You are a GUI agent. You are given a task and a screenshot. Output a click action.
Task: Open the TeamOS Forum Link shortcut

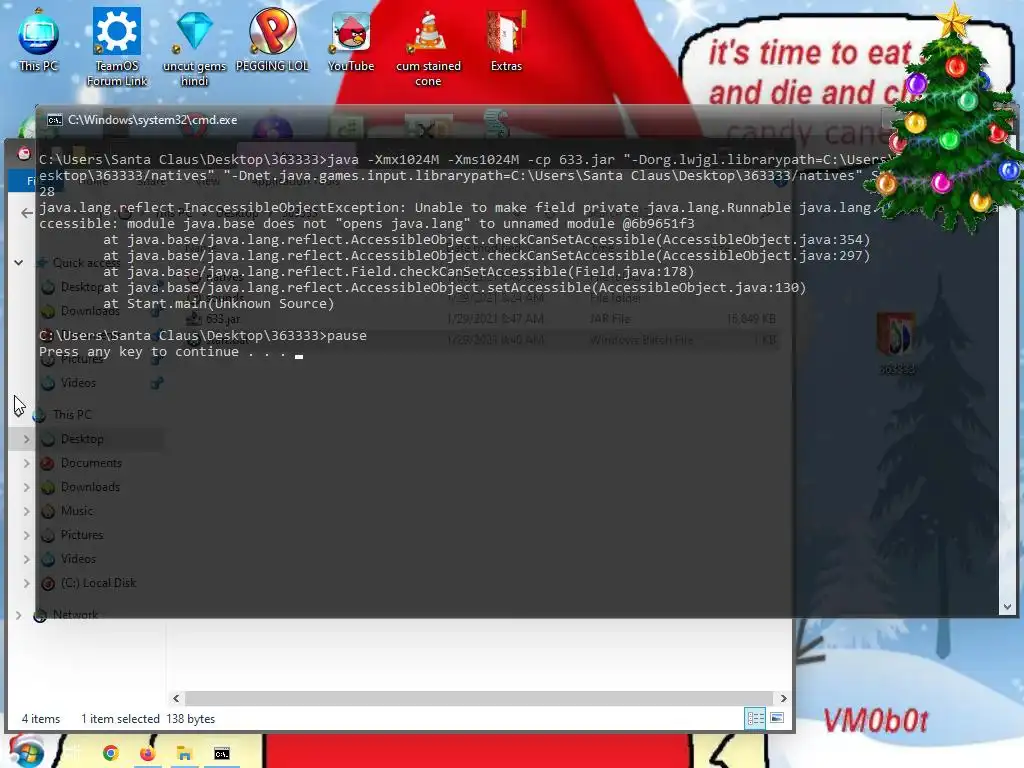click(x=117, y=47)
